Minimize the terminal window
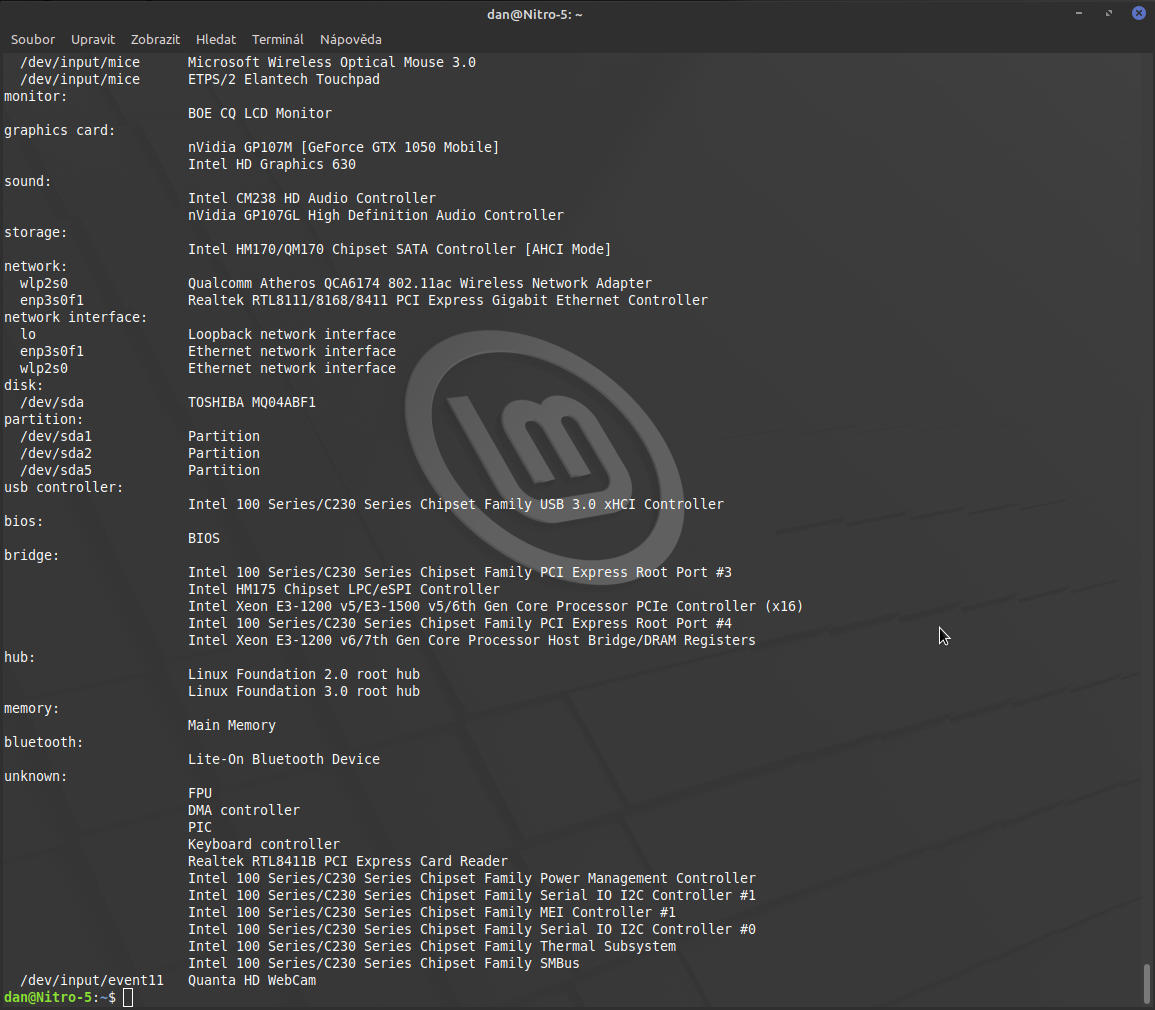Screen dimensions: 1155x1010 (1079, 13)
